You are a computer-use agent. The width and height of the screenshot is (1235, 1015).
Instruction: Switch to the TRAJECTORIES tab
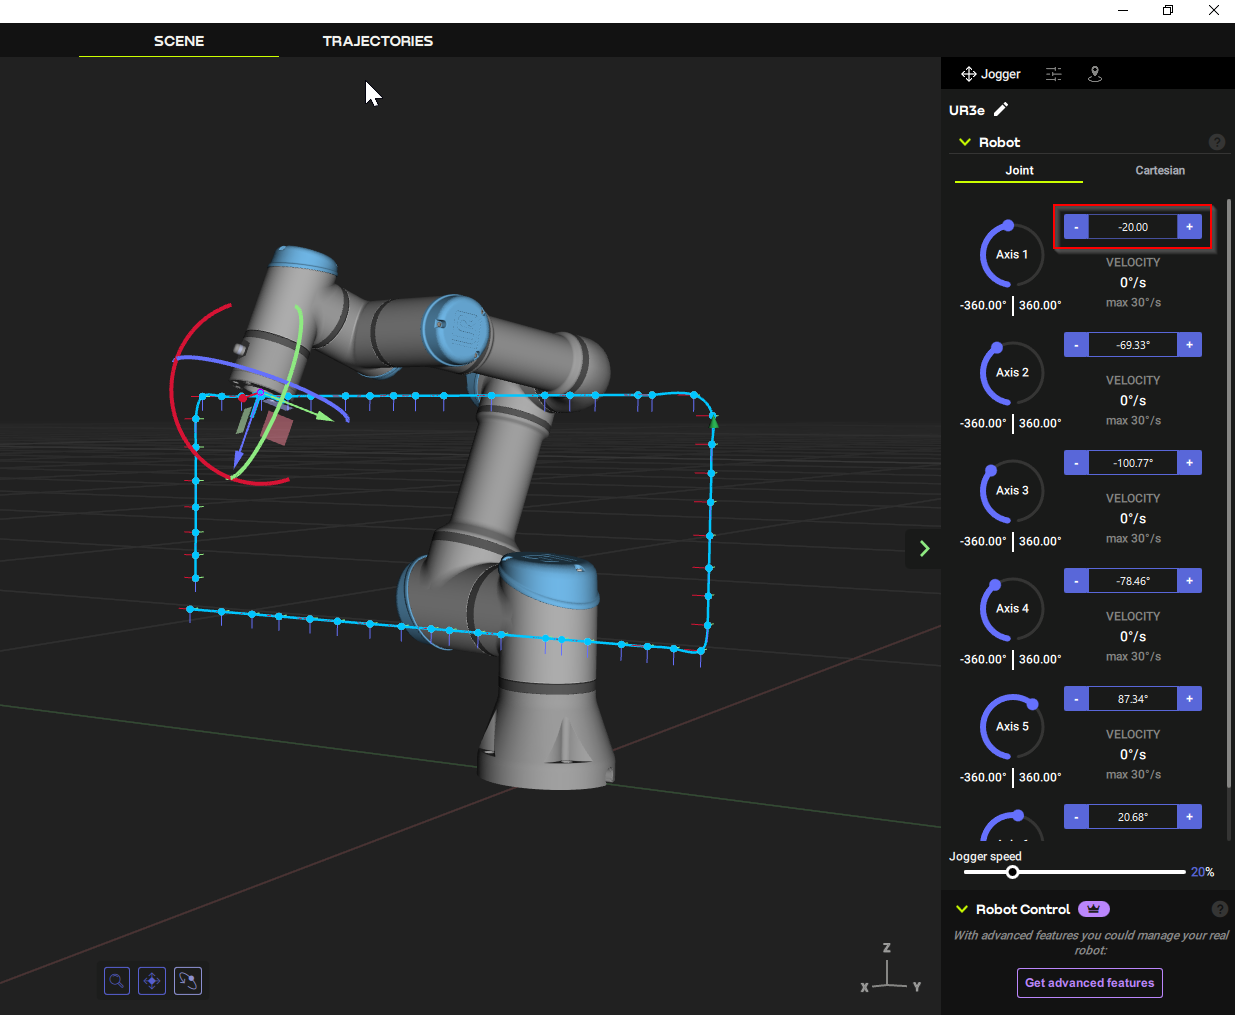point(377,41)
